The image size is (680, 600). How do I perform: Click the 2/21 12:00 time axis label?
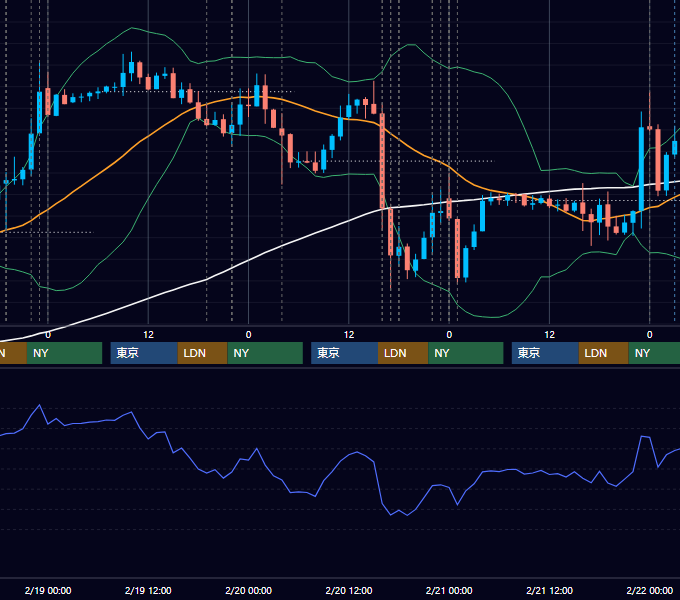[549, 590]
